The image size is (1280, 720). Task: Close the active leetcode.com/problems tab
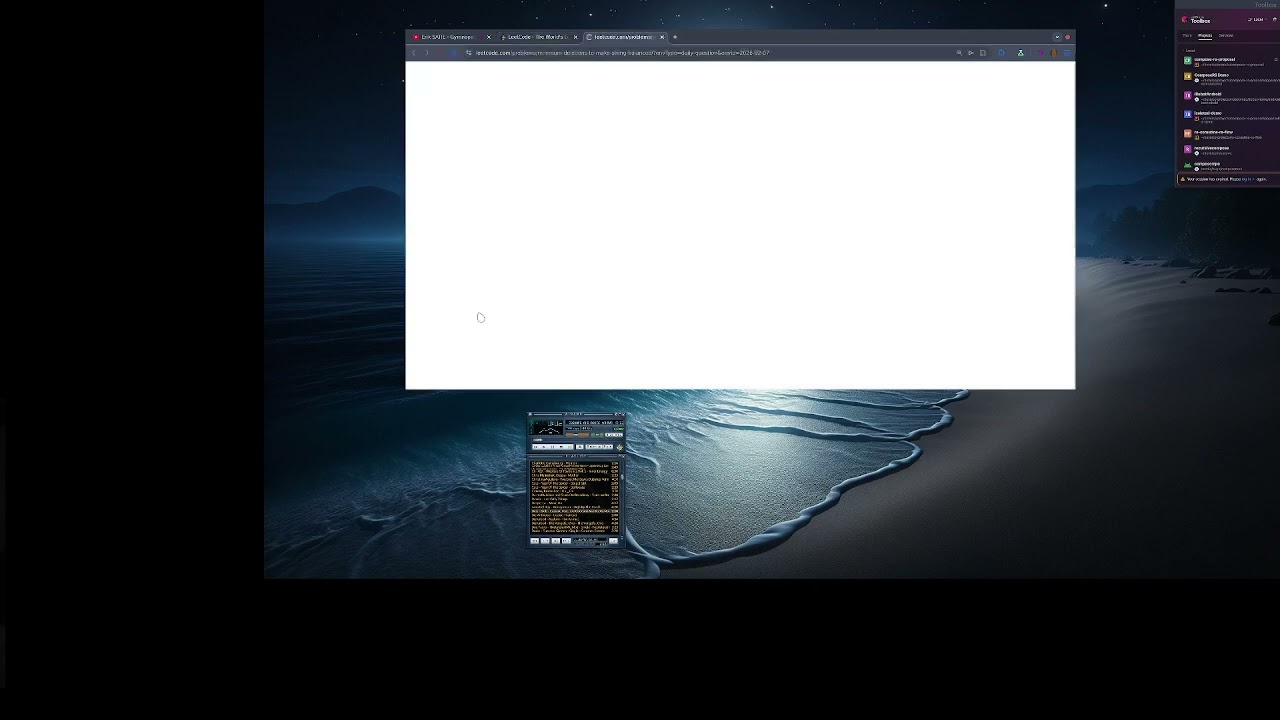662,37
